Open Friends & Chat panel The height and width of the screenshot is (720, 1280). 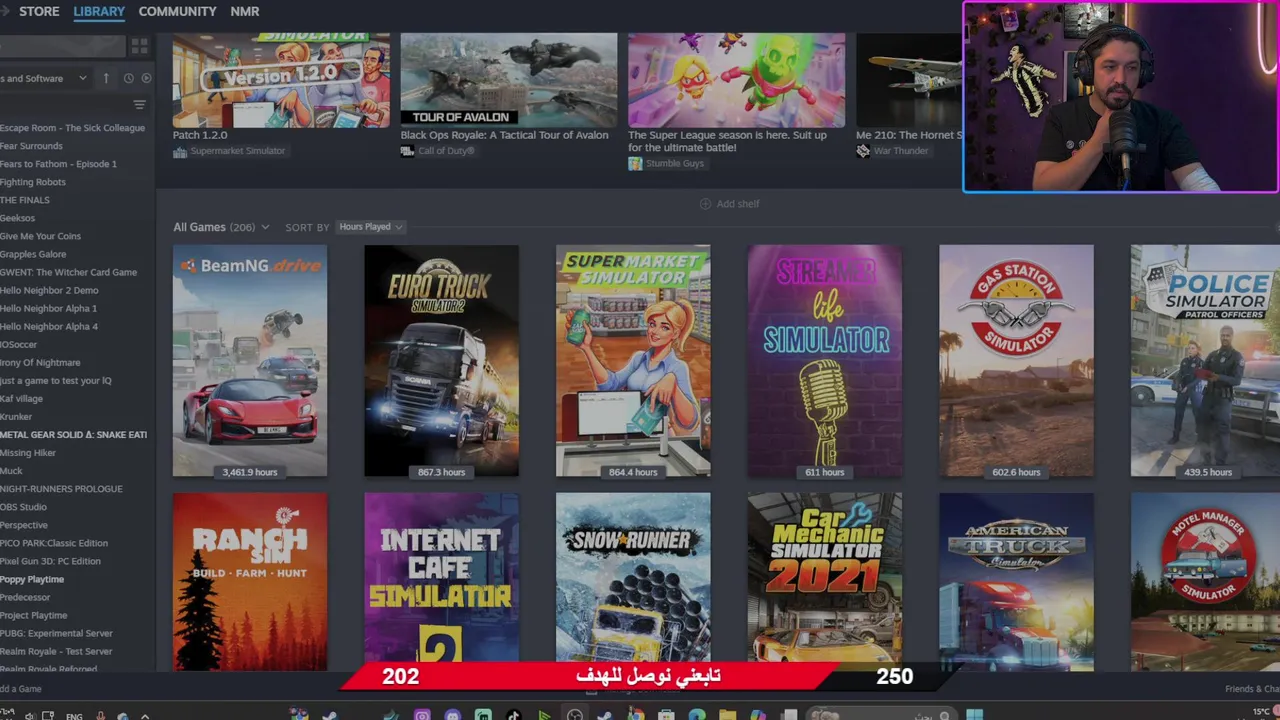point(1252,689)
